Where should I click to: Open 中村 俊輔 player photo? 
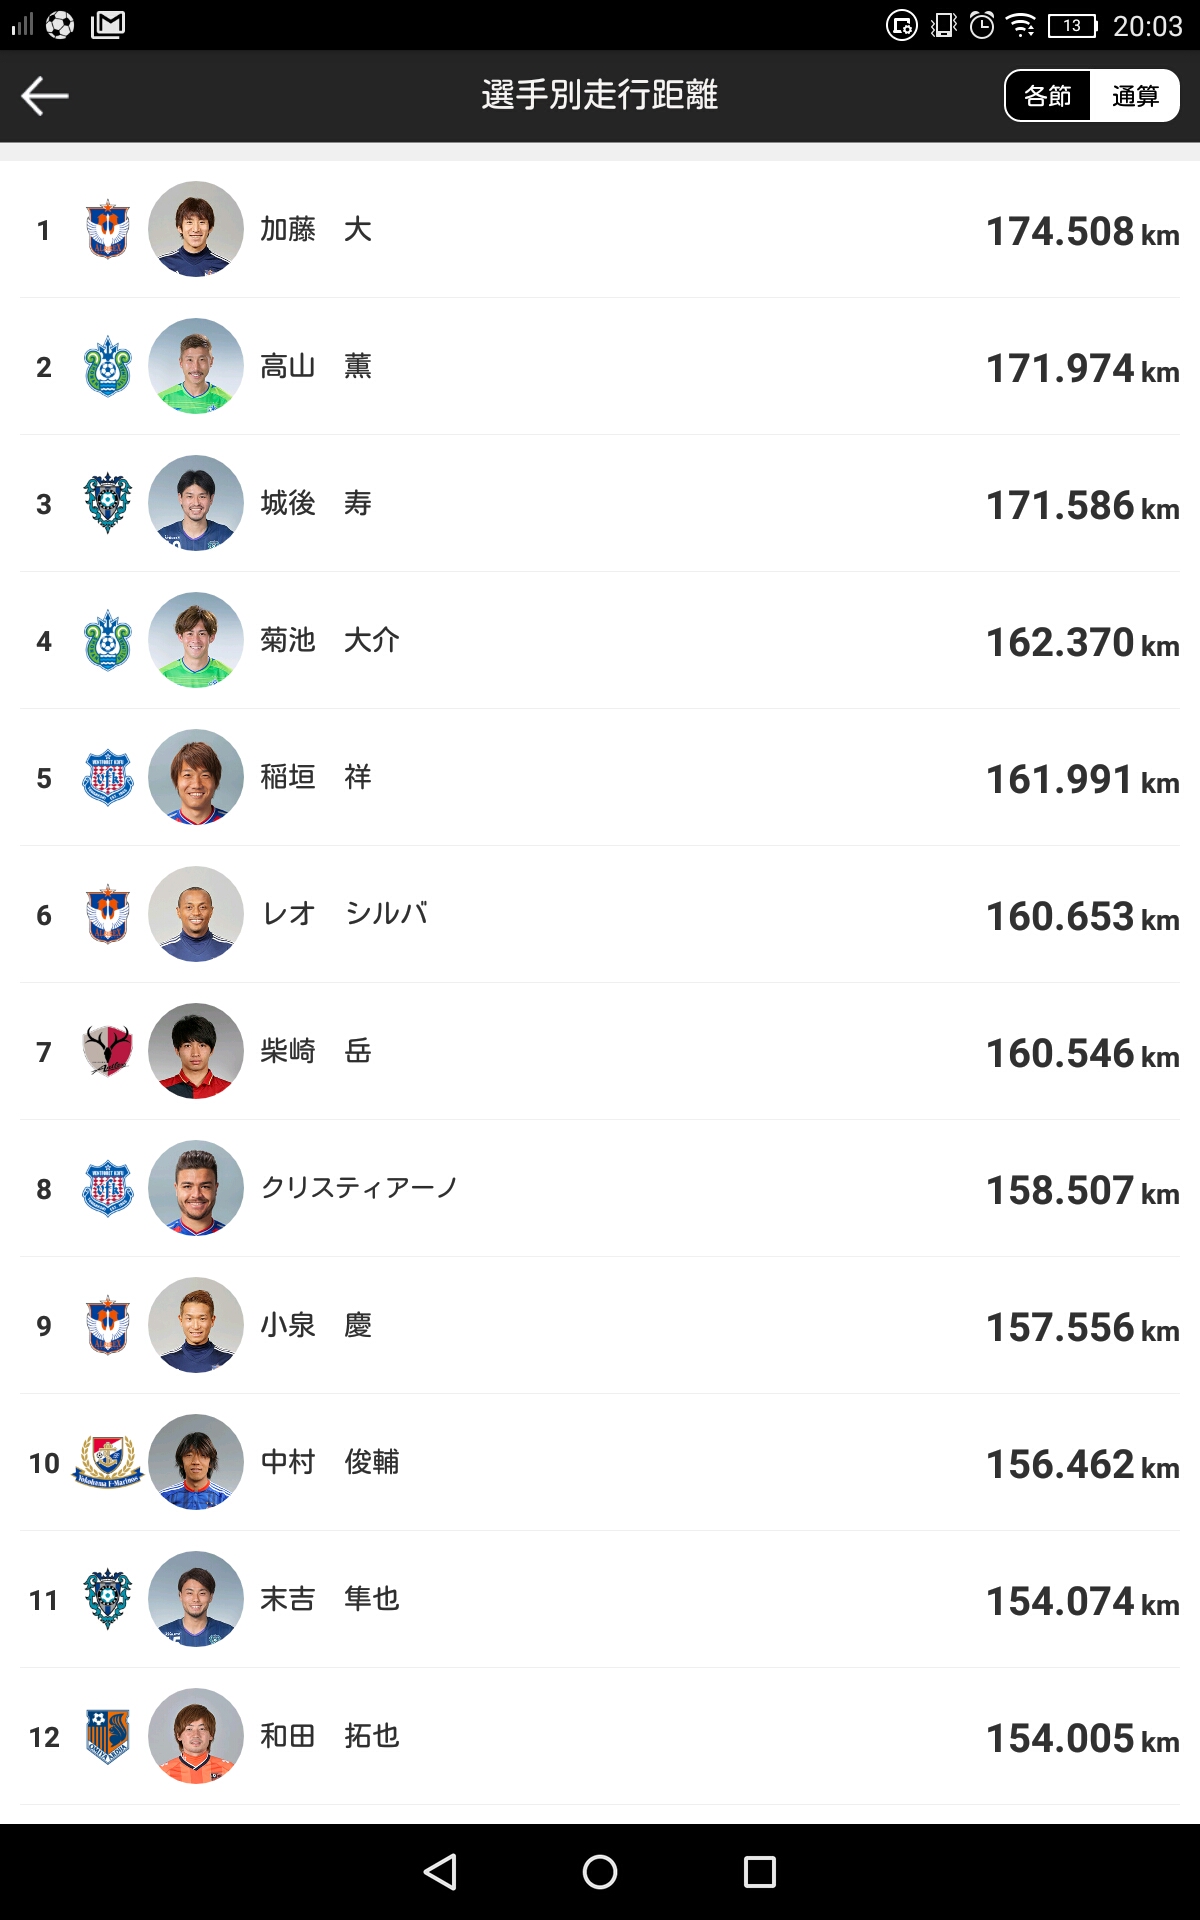(x=196, y=1463)
